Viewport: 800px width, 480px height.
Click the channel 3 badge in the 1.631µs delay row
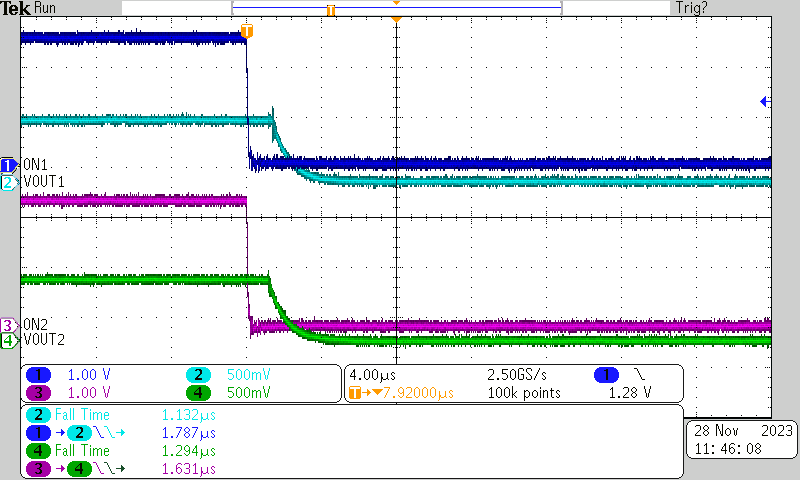pos(38,469)
